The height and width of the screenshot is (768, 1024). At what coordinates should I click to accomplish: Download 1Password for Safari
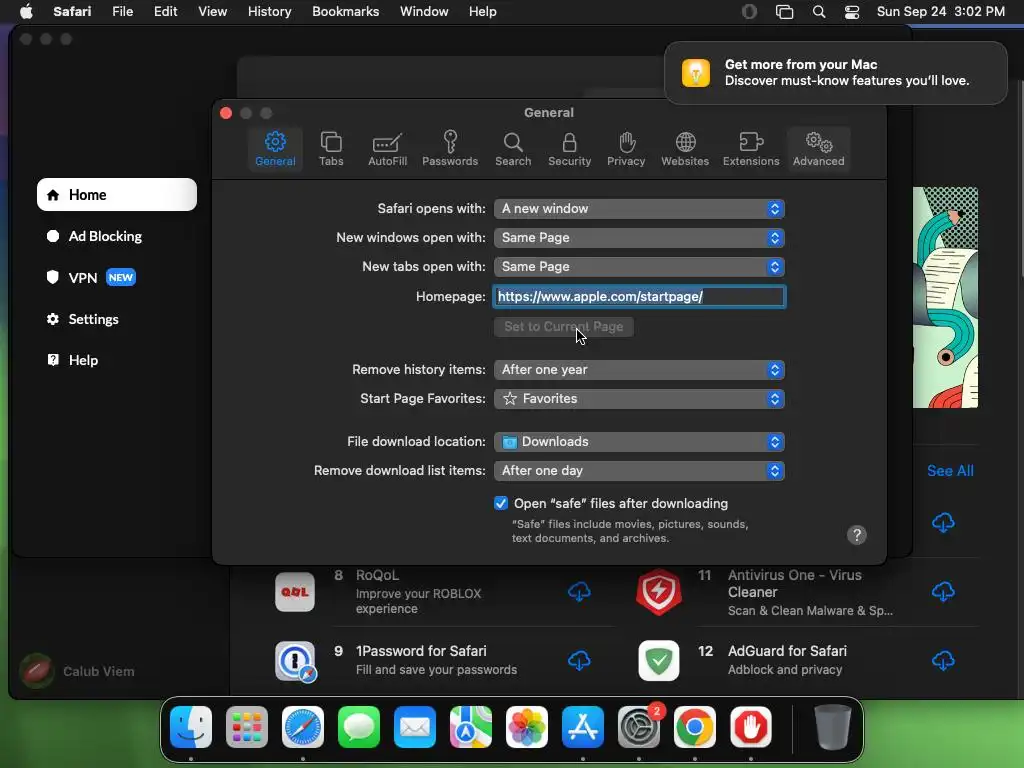tap(579, 660)
